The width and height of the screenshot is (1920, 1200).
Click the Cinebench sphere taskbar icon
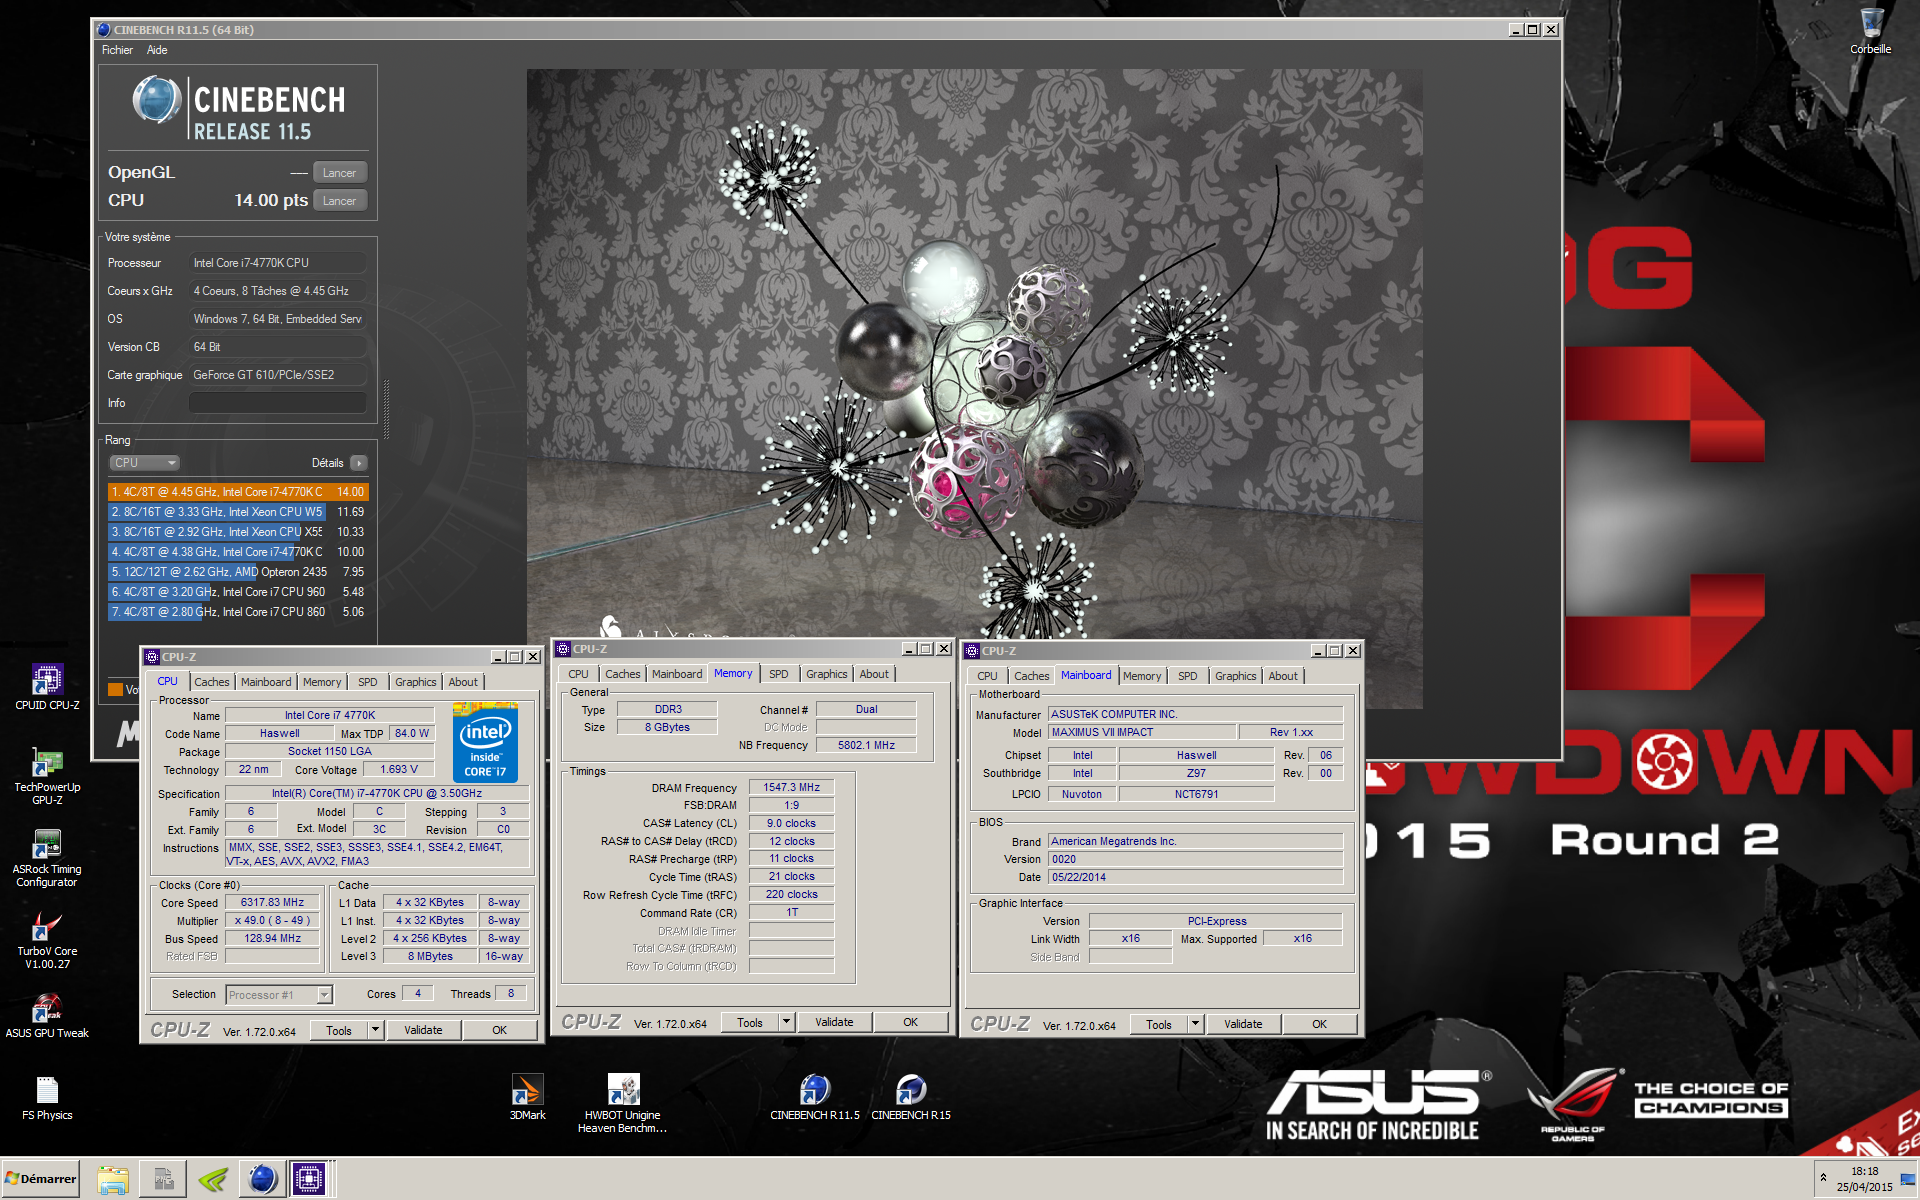click(262, 1180)
